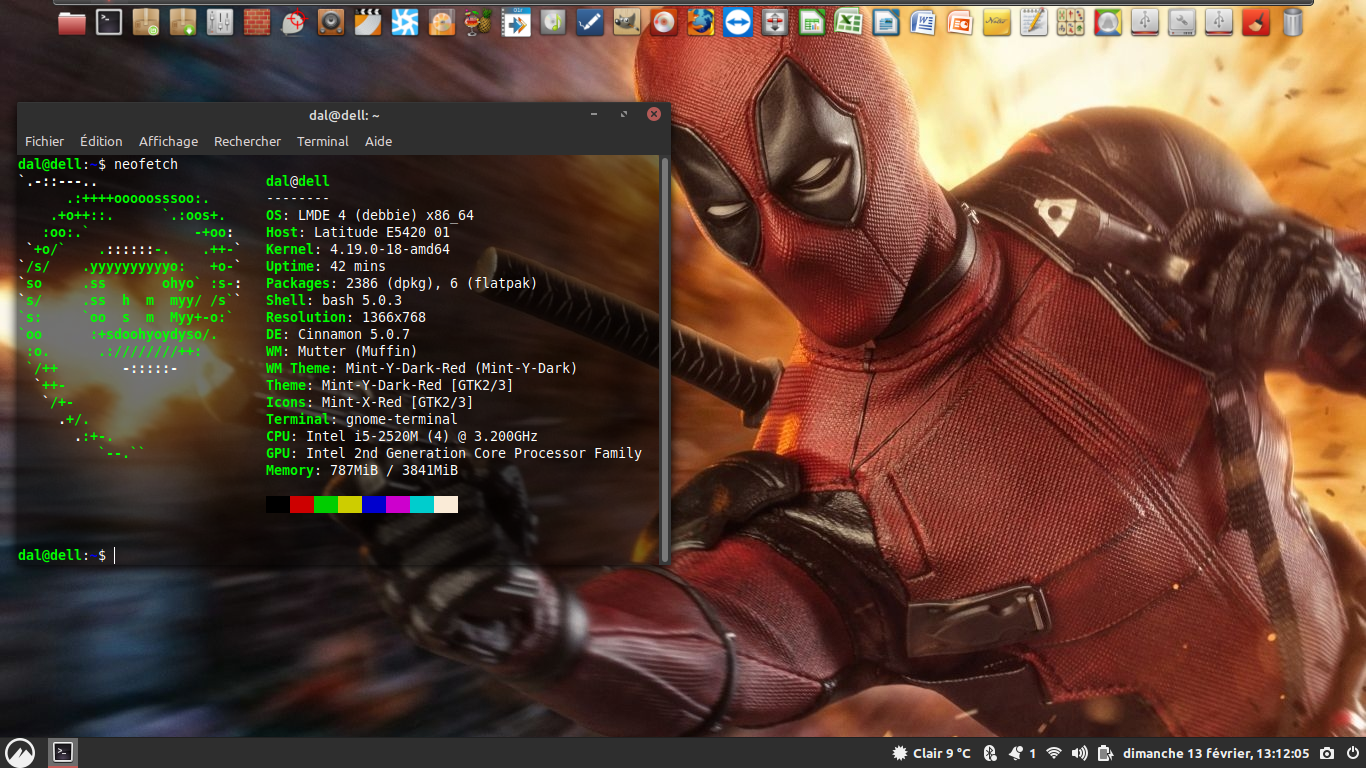
Task: Open the loudspeaker dock icon
Action: [331, 22]
